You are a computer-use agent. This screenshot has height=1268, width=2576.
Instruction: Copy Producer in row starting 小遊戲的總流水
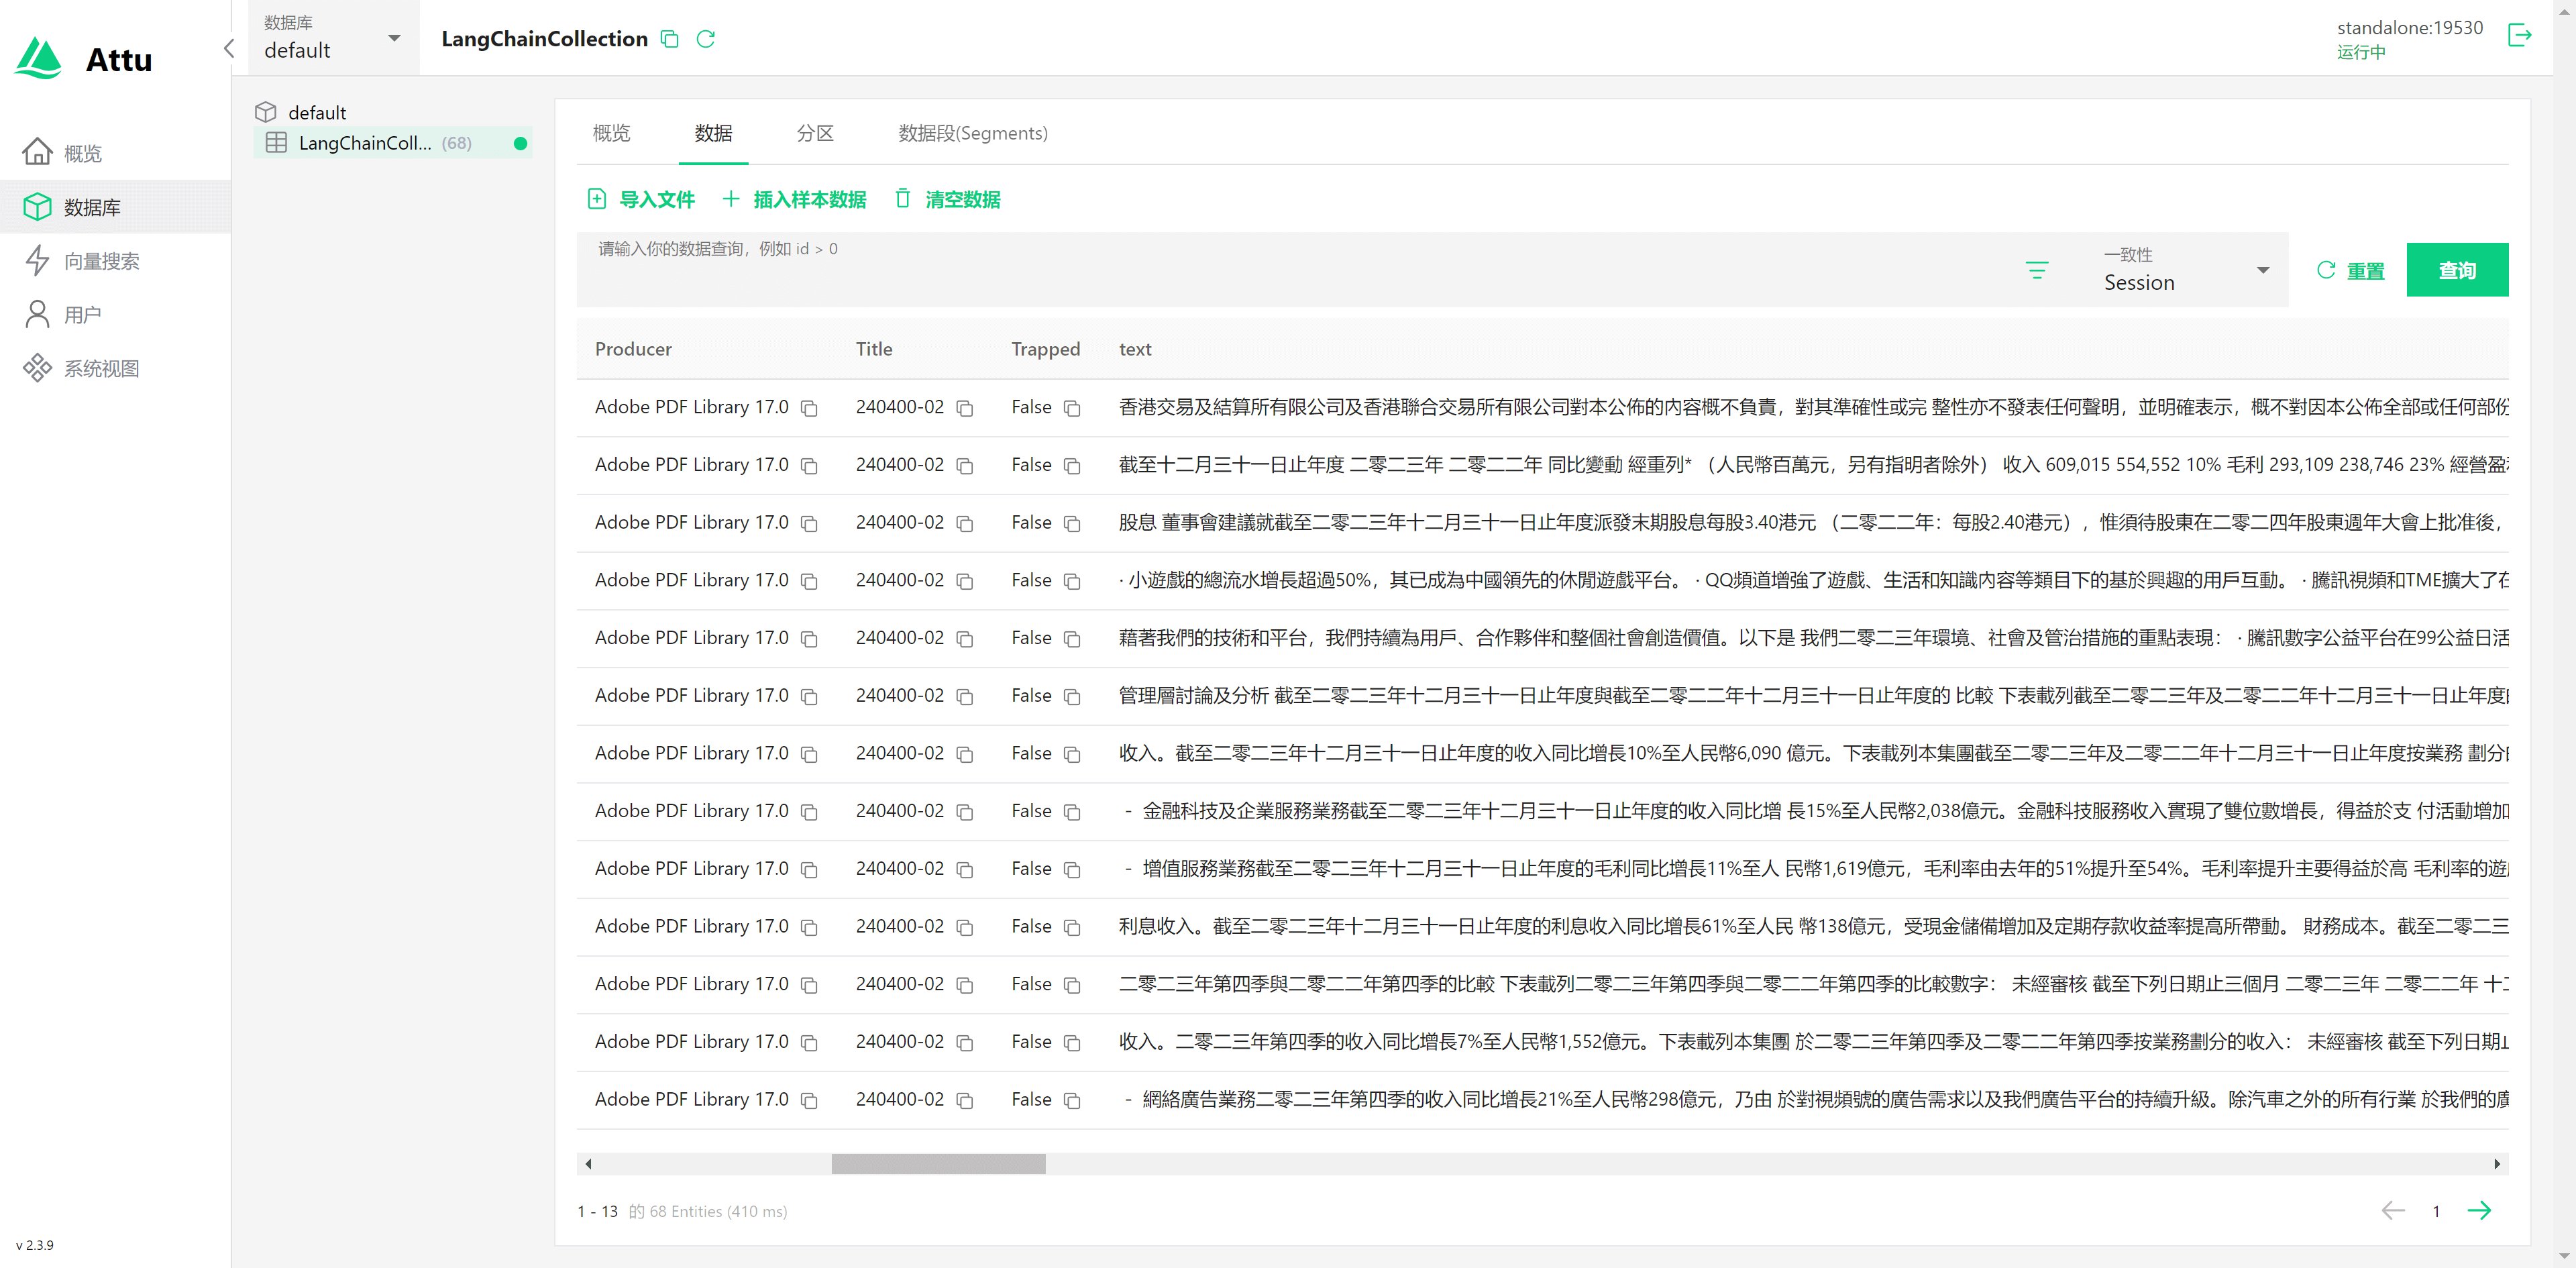[809, 581]
